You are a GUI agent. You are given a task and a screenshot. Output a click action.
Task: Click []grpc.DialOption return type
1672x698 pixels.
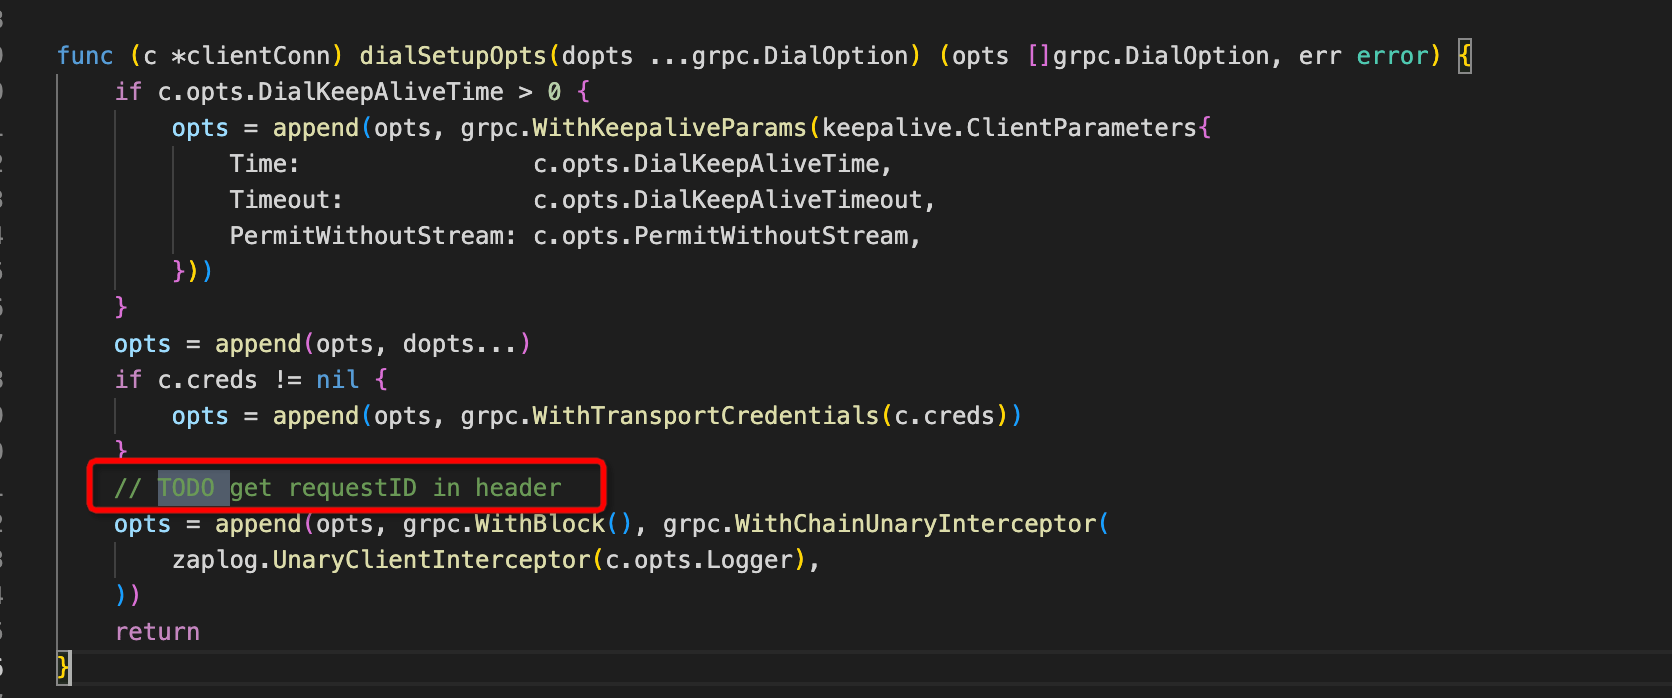point(1148,56)
